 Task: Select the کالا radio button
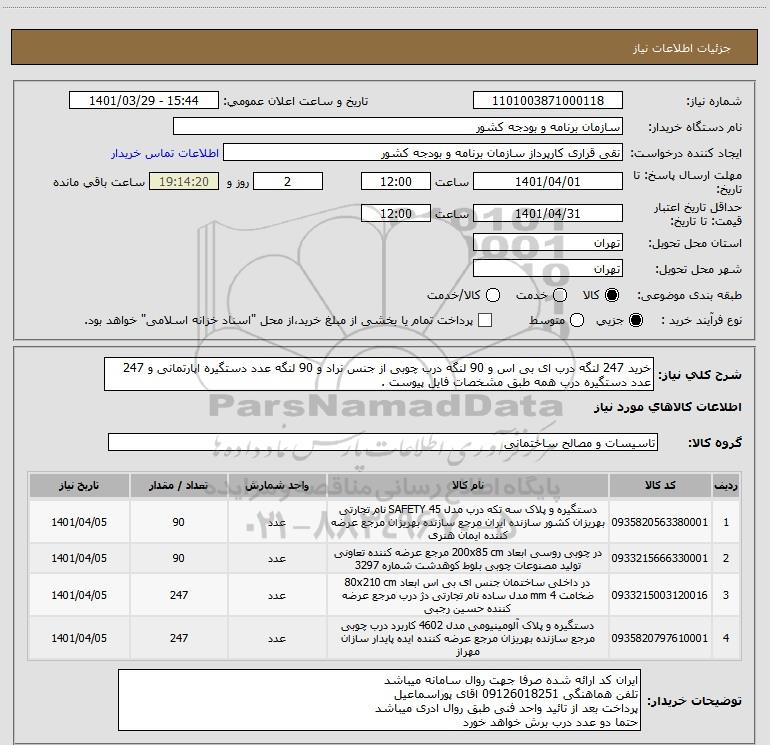[612, 295]
